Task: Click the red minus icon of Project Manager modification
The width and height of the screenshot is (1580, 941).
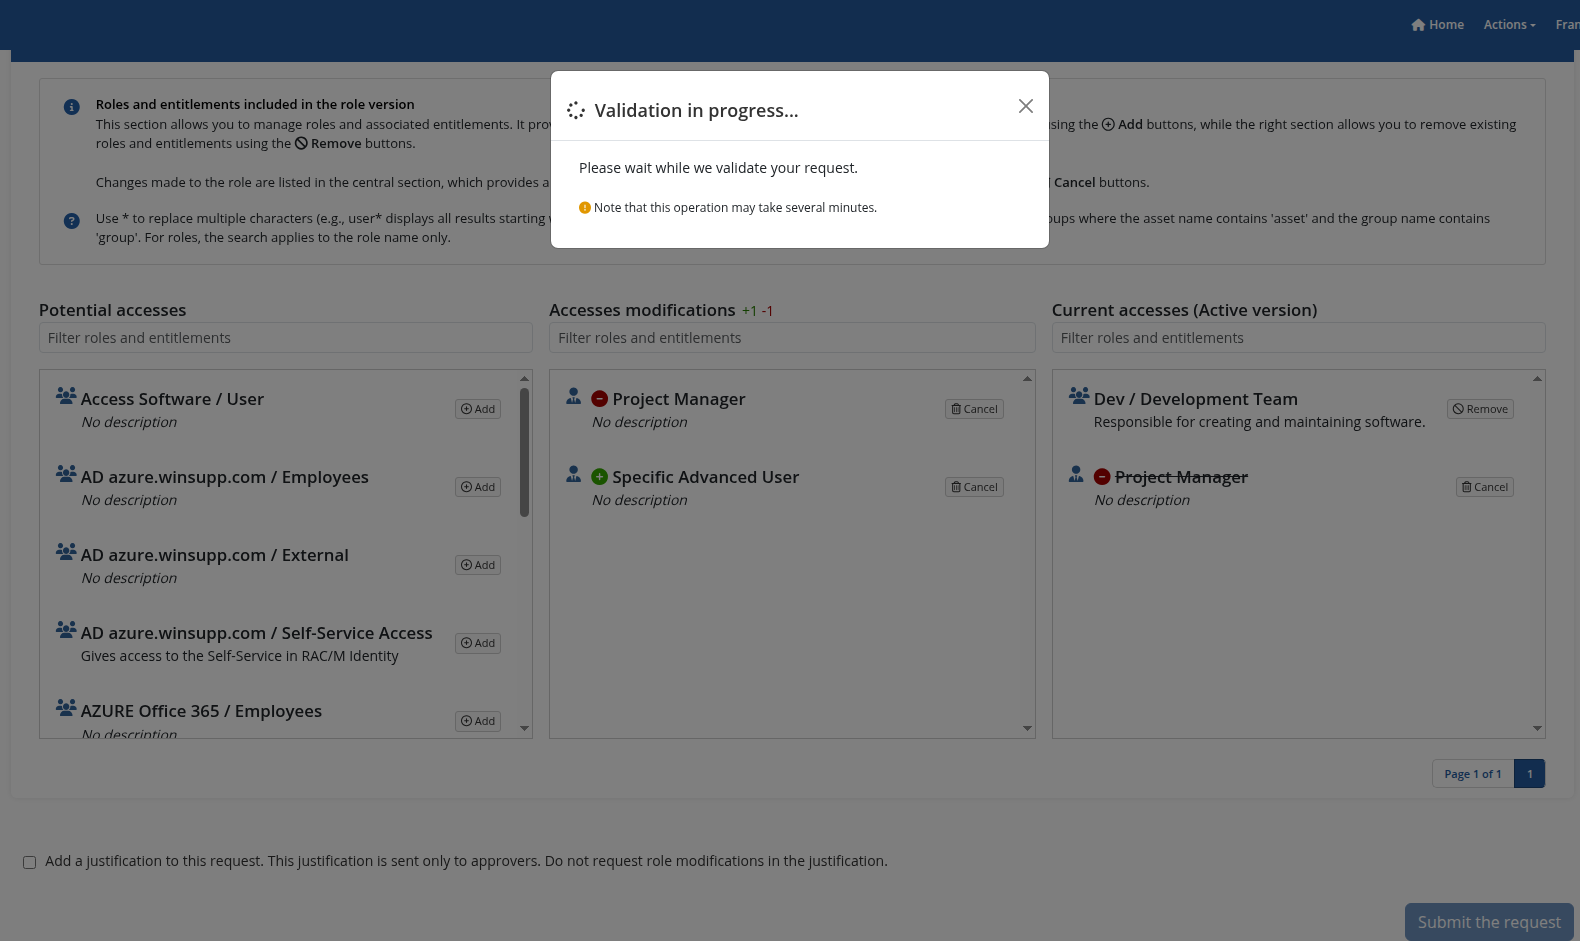Action: [600, 399]
